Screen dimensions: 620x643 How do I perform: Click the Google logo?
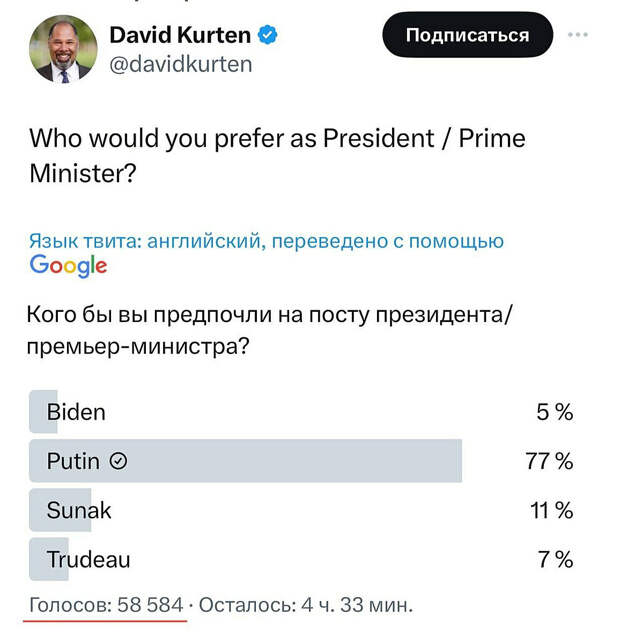click(68, 265)
